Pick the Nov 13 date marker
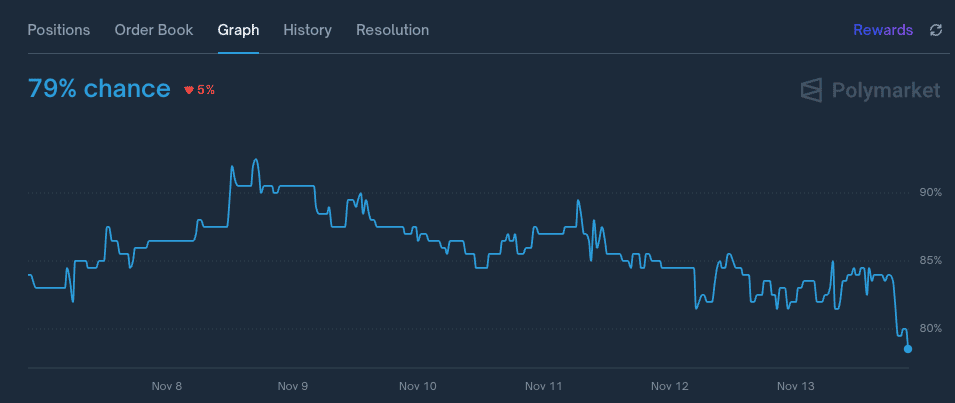 pyautogui.click(x=796, y=386)
